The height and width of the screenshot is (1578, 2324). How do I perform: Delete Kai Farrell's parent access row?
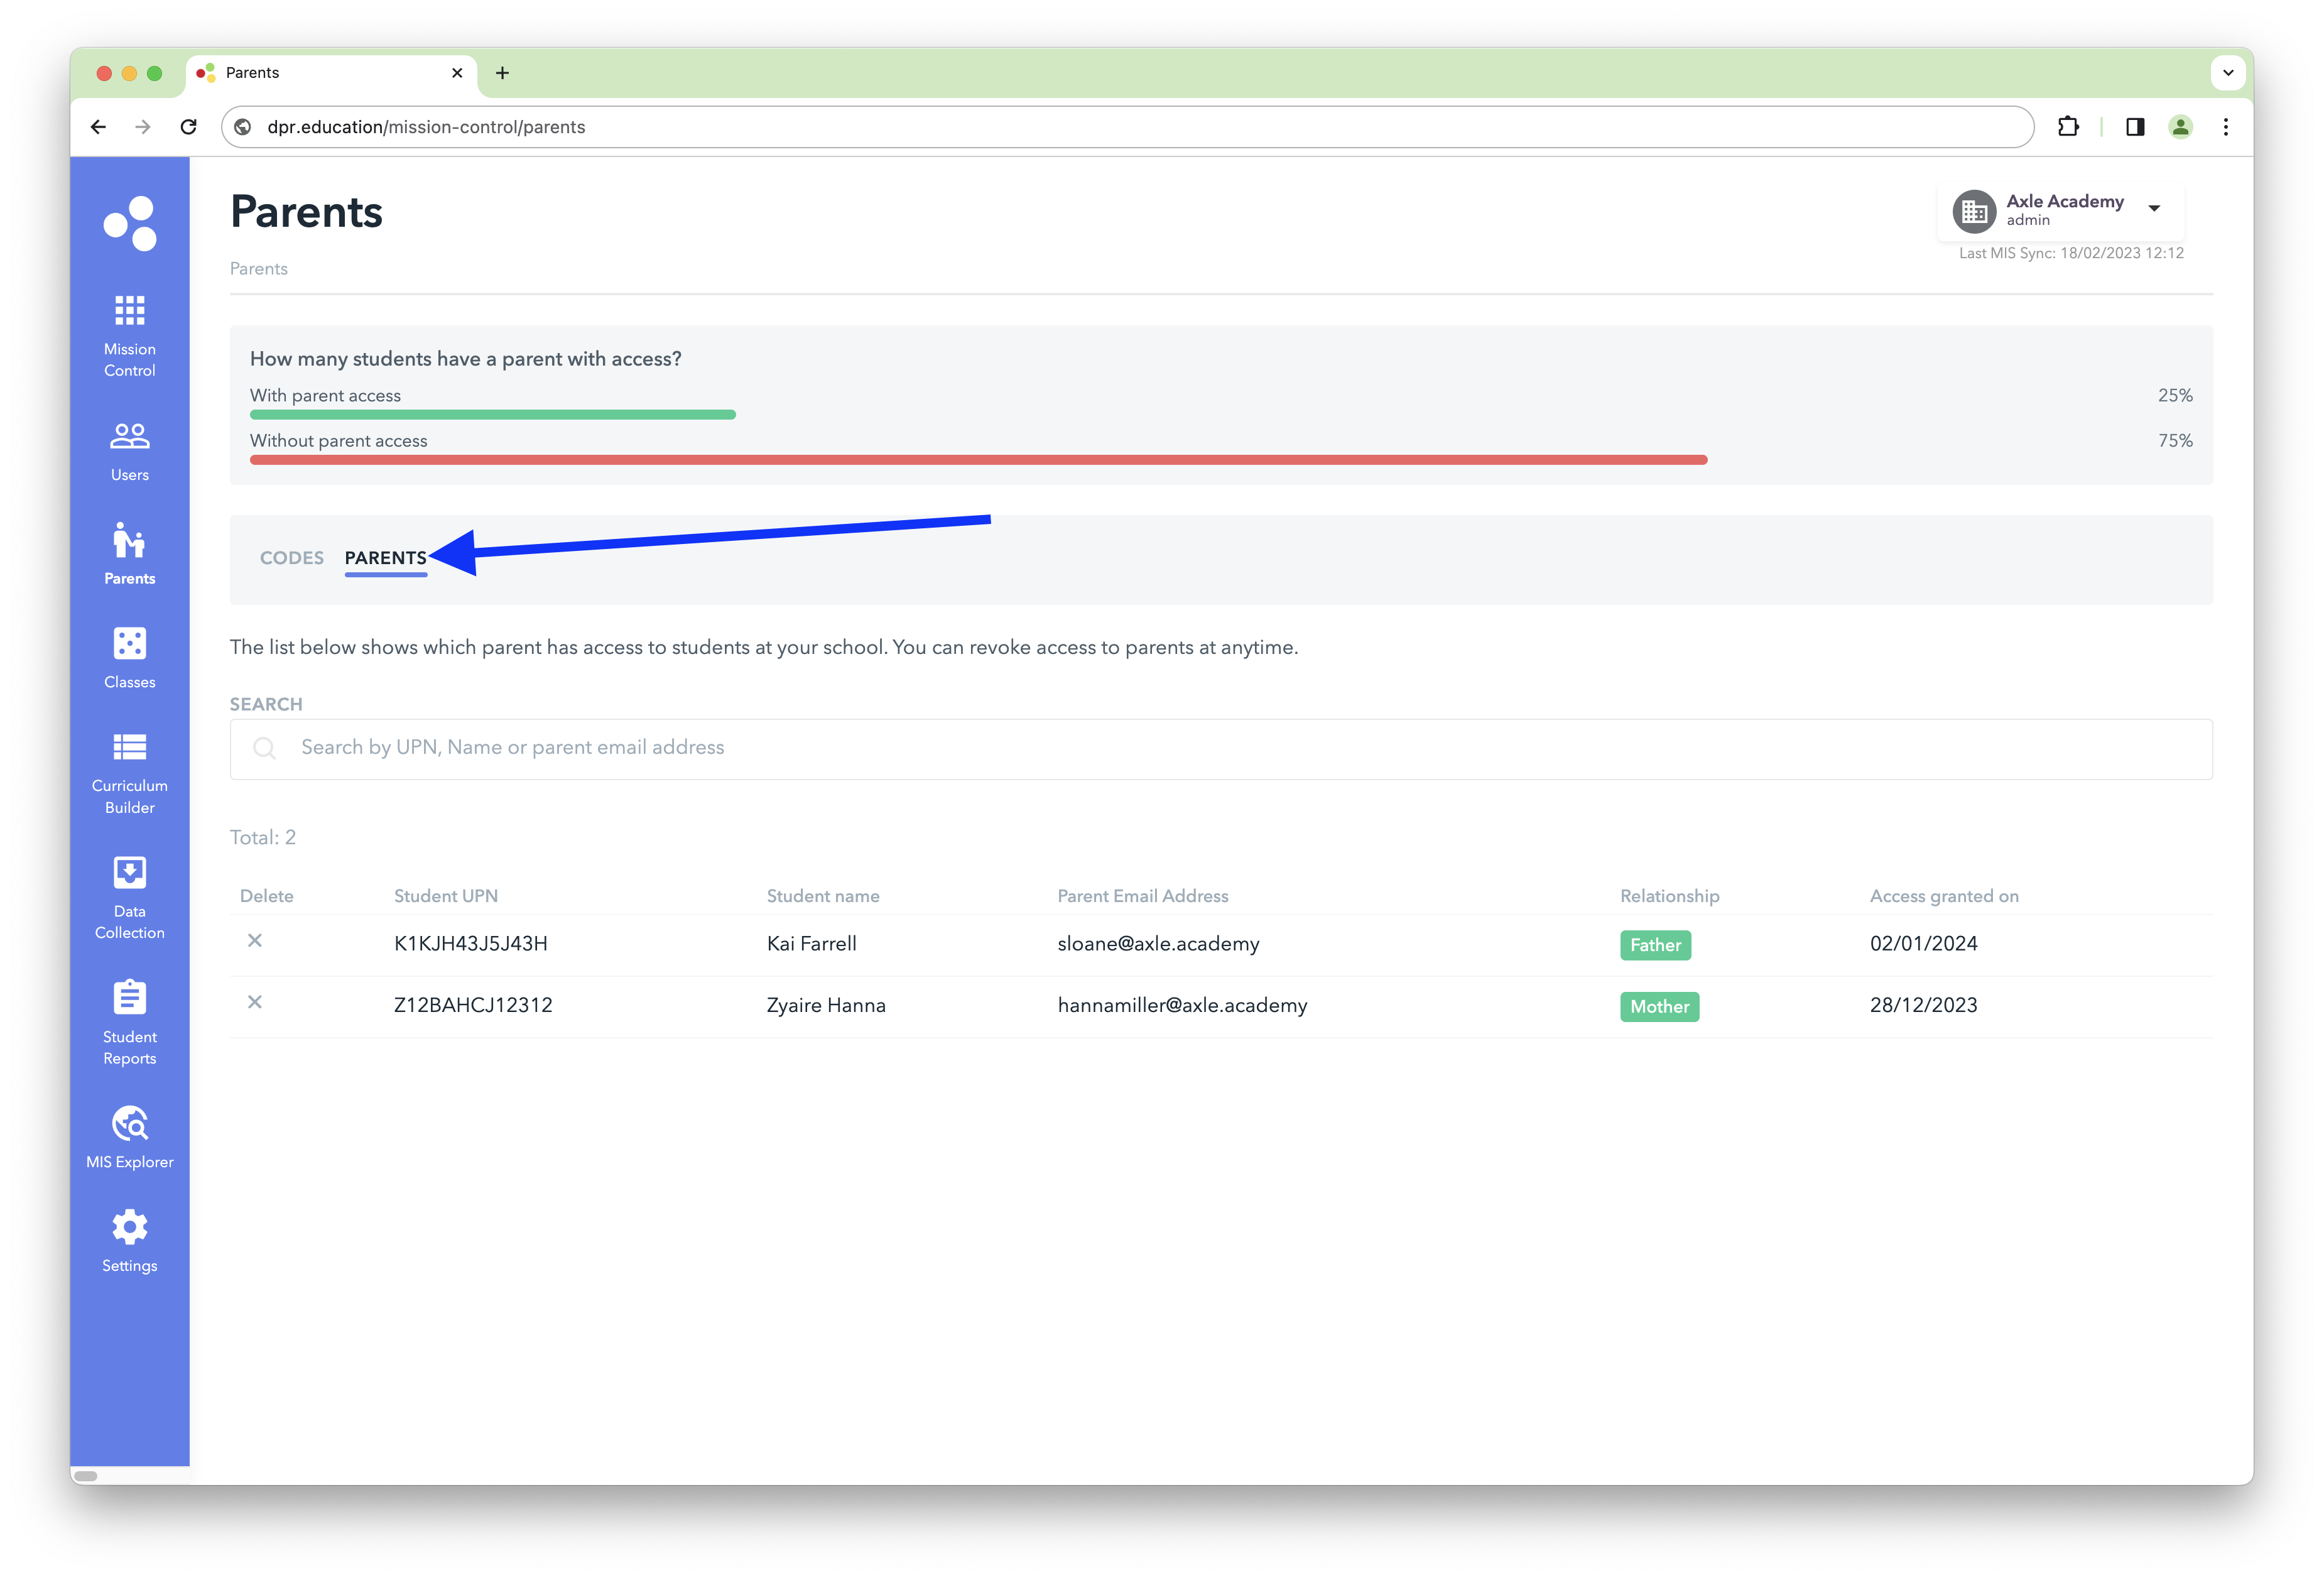(x=255, y=941)
